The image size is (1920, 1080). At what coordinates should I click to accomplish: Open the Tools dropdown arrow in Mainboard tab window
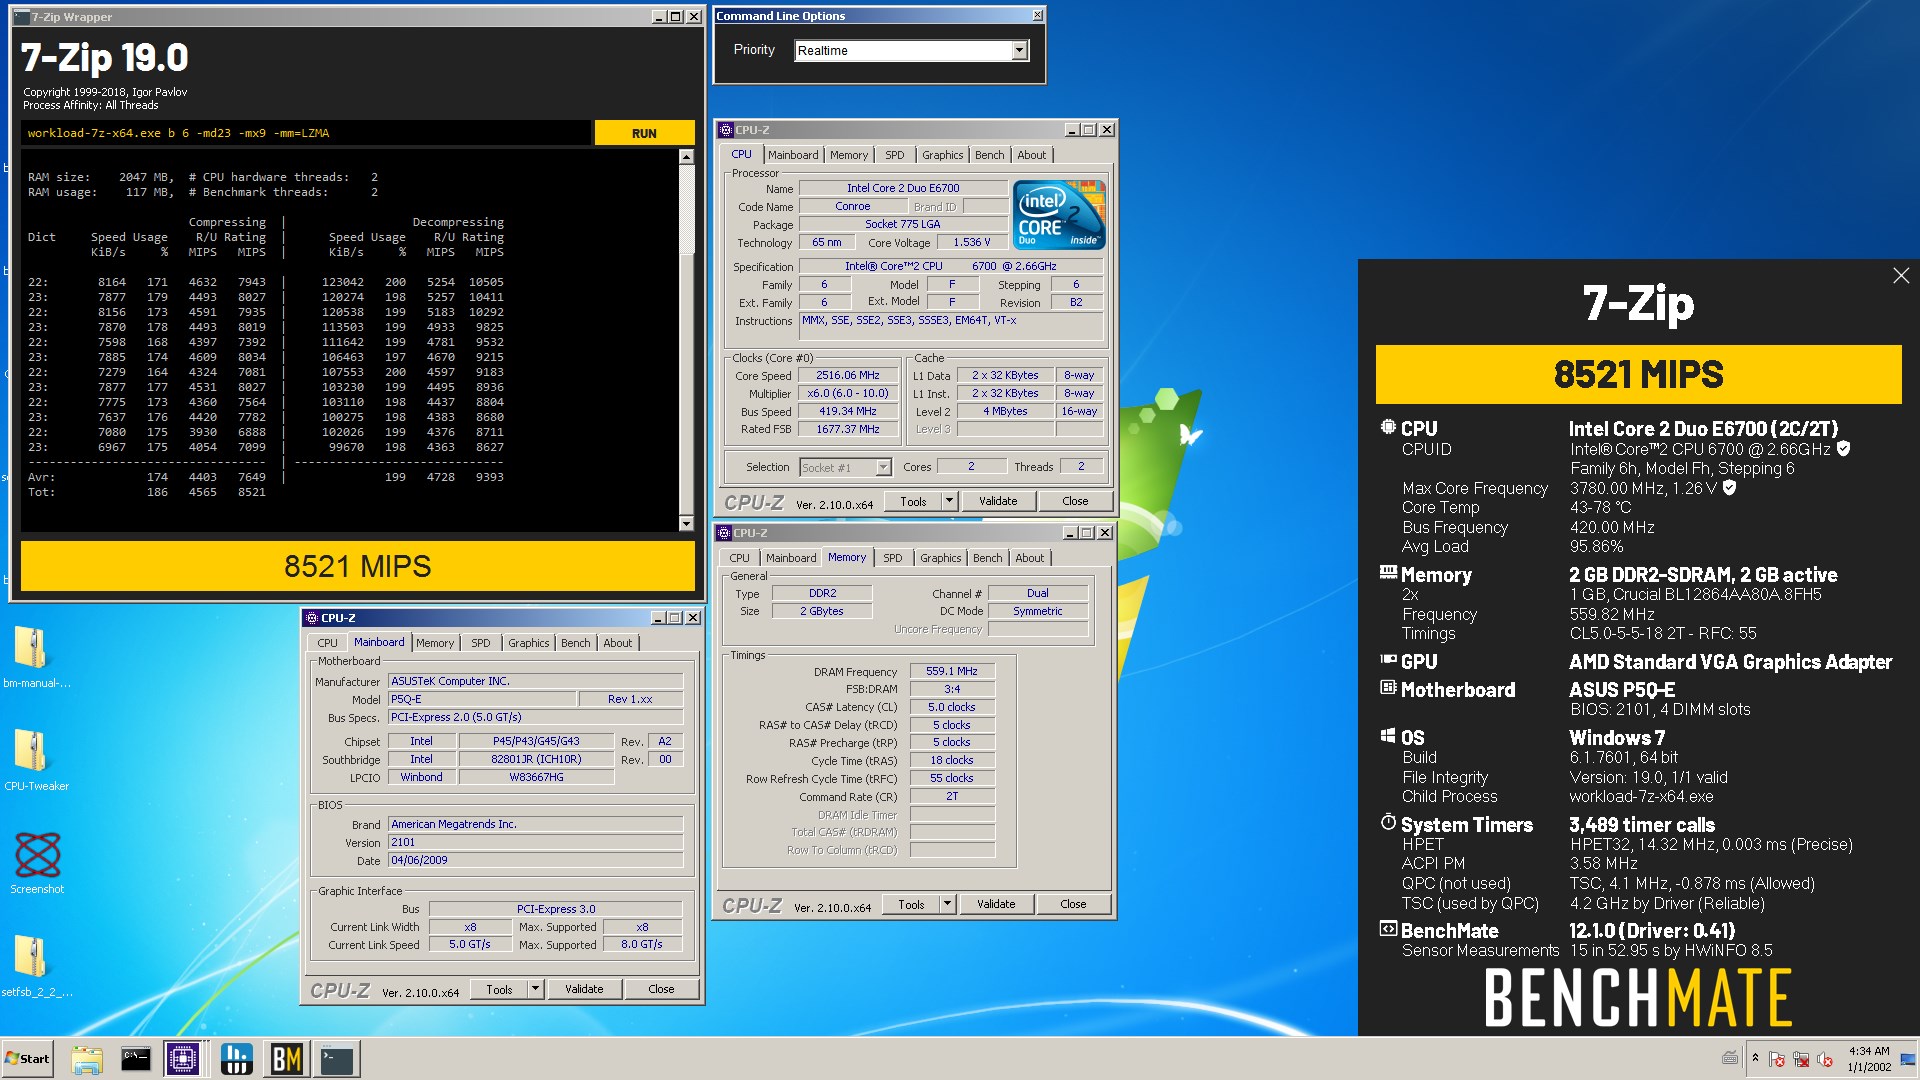coord(535,989)
